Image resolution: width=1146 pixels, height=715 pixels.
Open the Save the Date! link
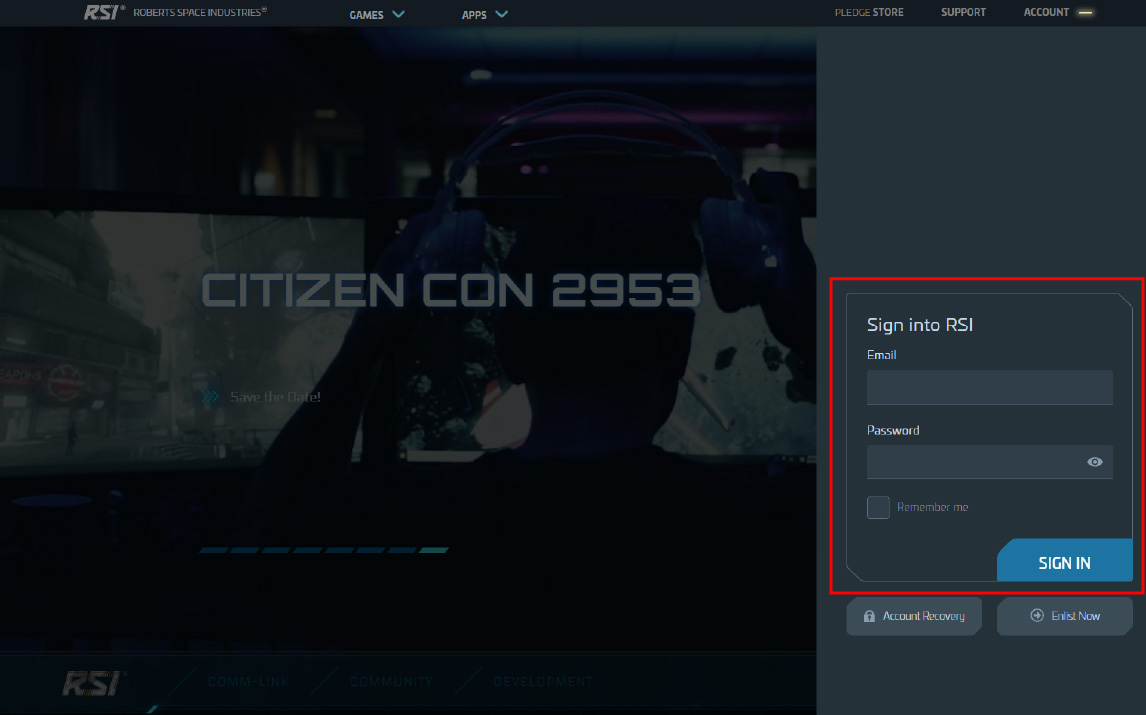275,397
